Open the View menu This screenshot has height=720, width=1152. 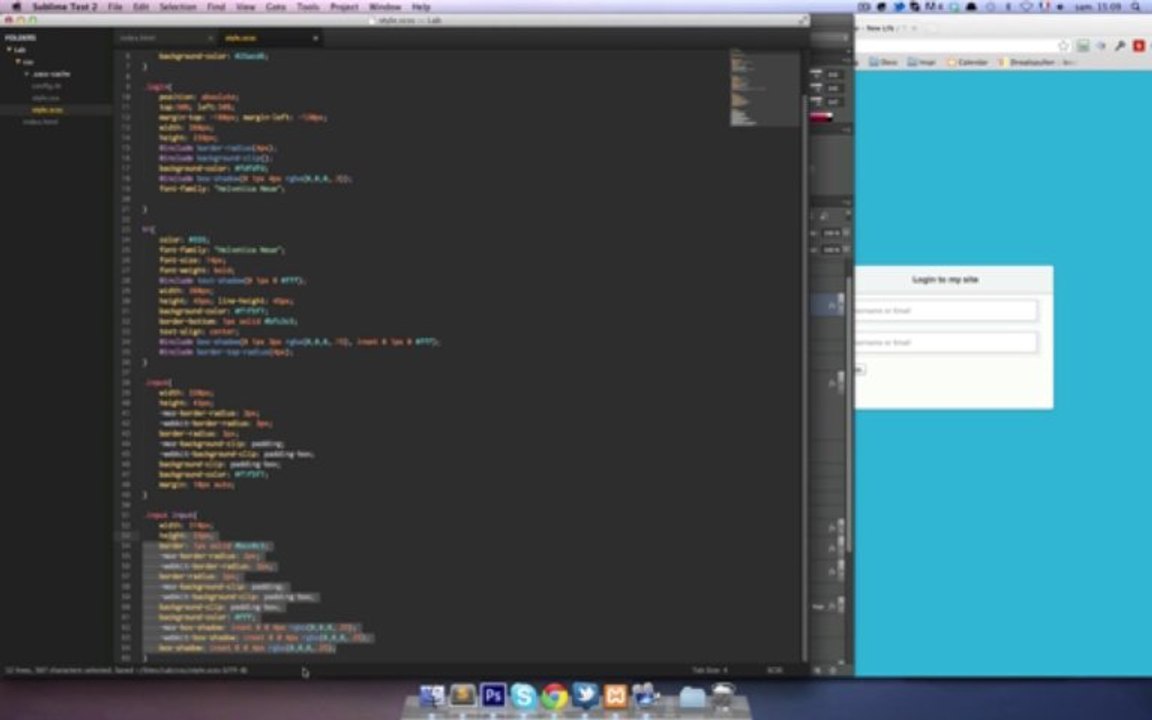pos(245,7)
